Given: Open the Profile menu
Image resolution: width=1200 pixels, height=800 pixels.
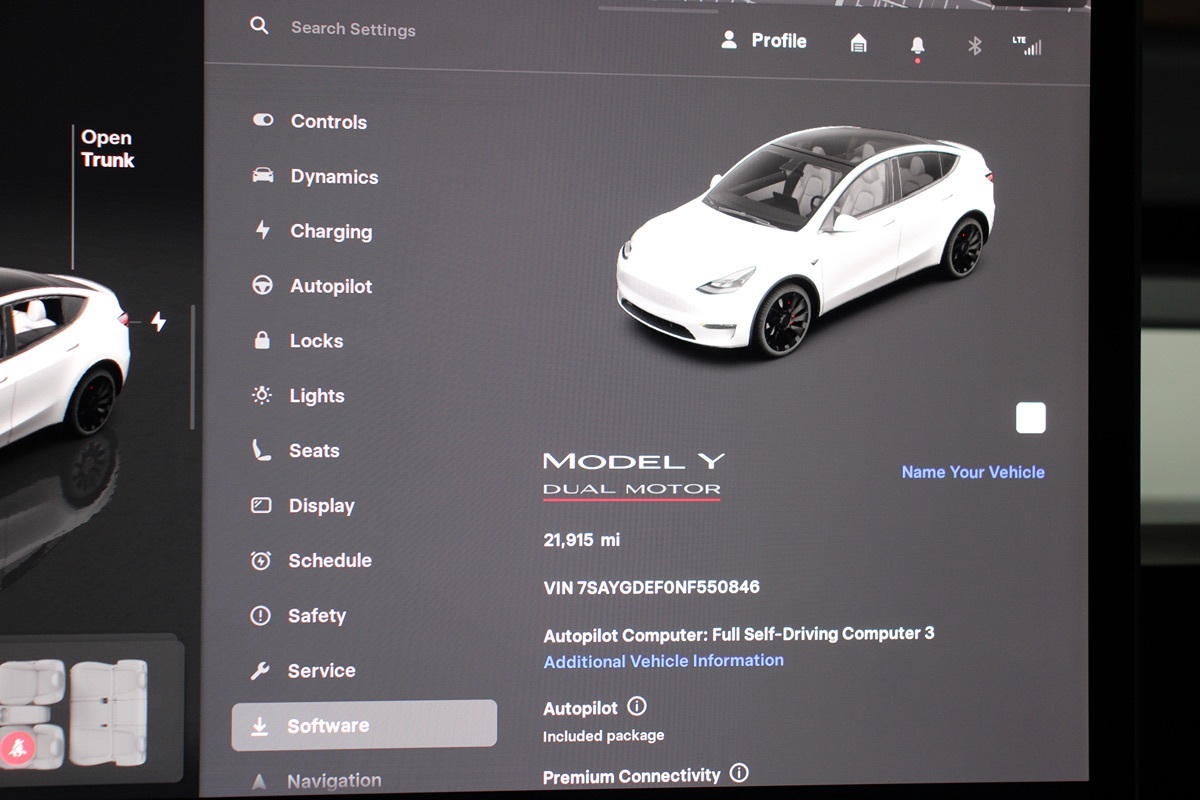Looking at the screenshot, I should point(764,41).
